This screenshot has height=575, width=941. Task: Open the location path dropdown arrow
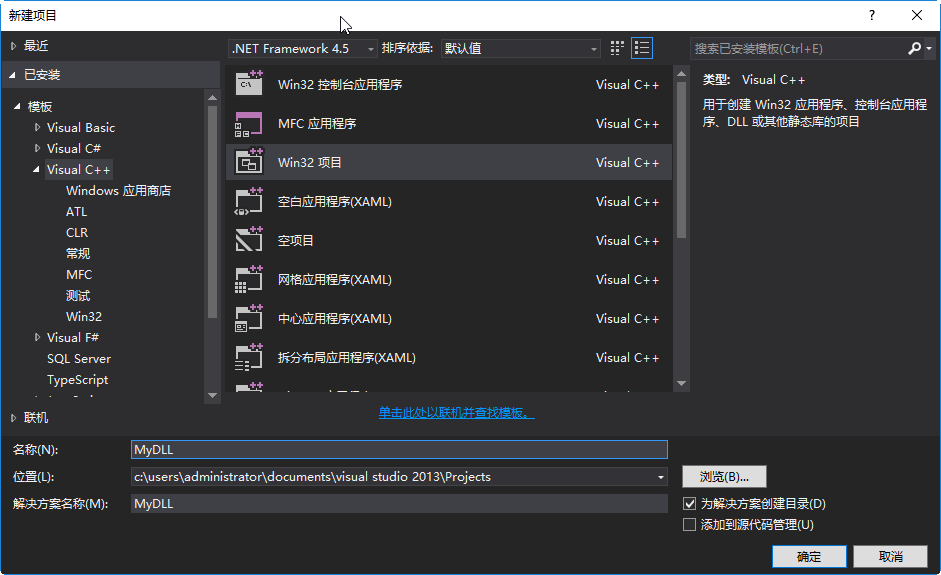click(x=661, y=477)
